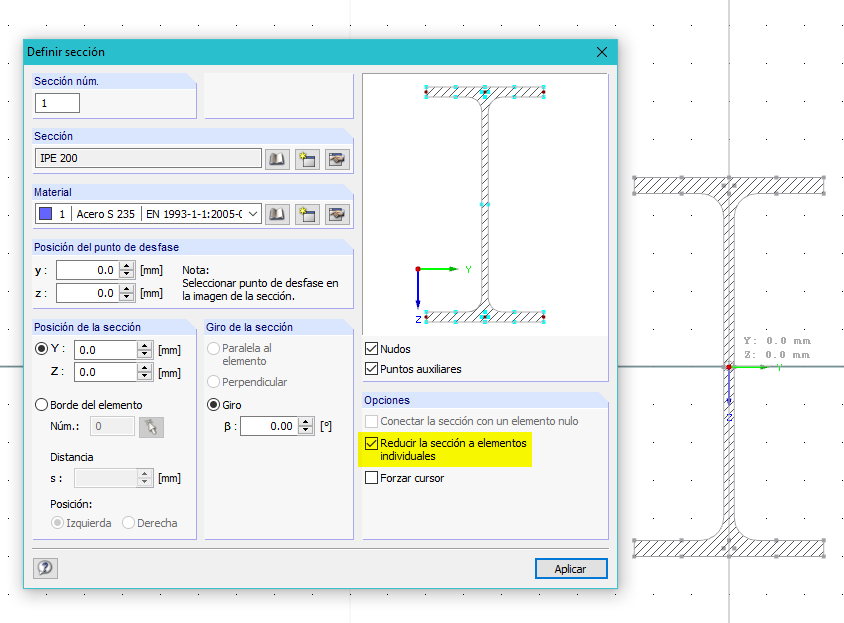Click the 'Nota:' label text
This screenshot has height=623, width=844.
195,270
